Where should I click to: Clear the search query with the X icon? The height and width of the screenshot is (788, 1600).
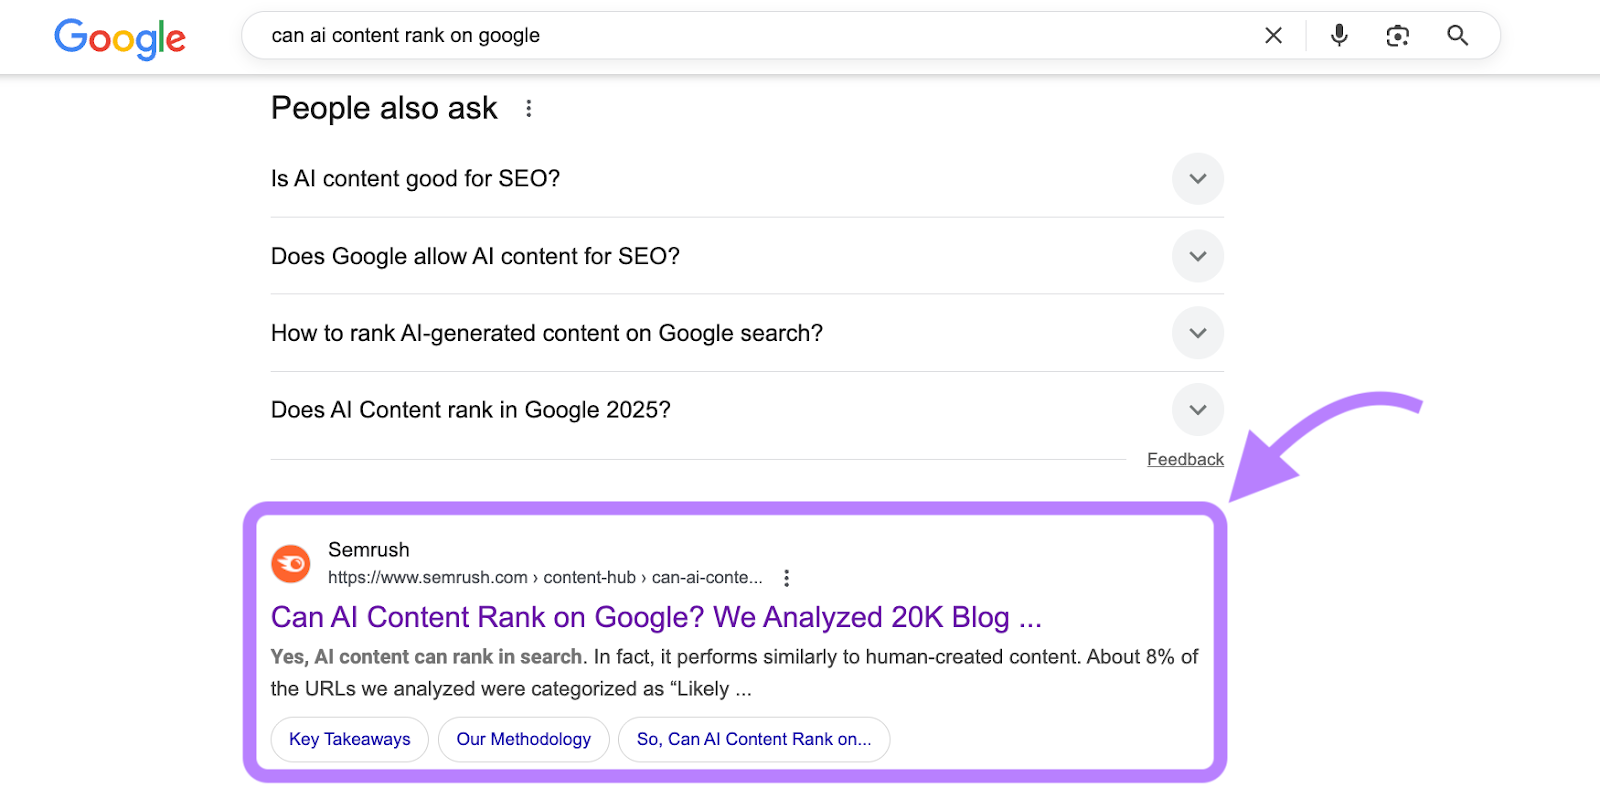coord(1273,36)
